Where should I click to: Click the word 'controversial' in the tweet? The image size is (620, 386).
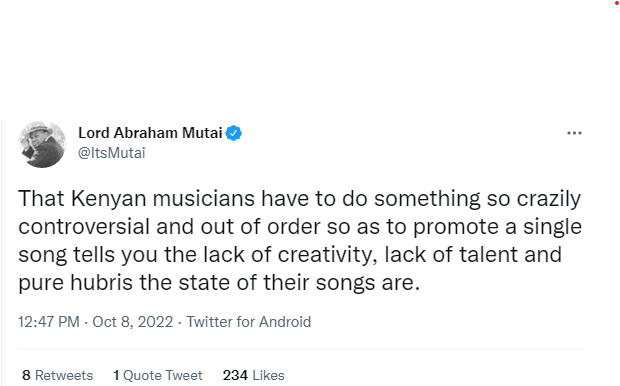click(84, 227)
